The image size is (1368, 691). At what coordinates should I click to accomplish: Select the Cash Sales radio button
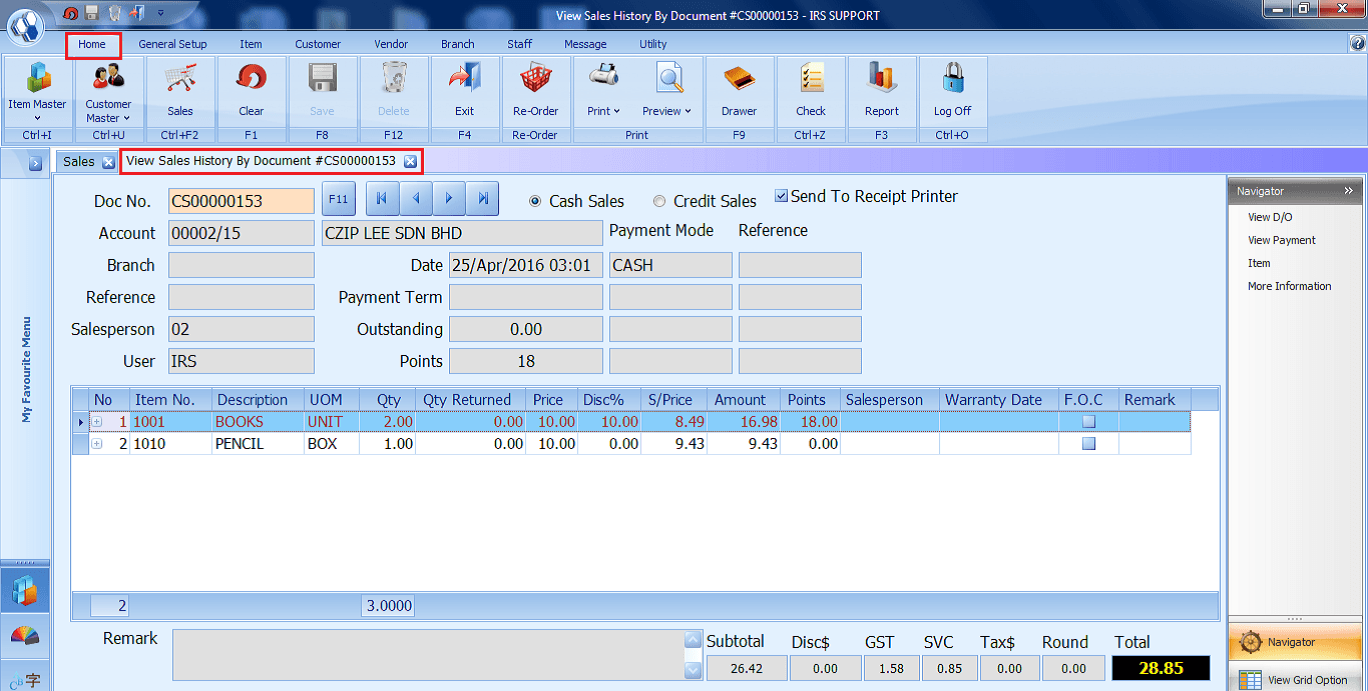(x=534, y=201)
